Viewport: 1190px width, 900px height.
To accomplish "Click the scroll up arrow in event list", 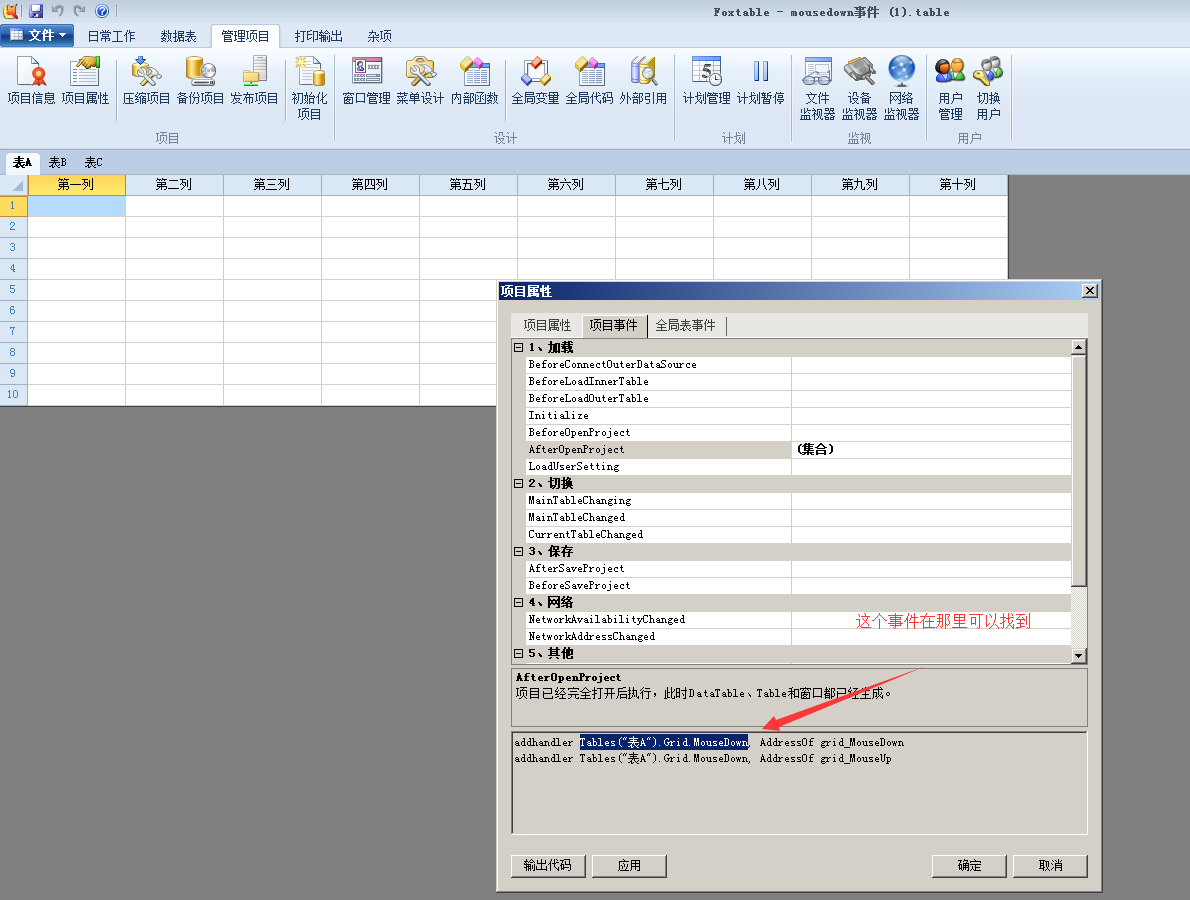I will 1078,347.
